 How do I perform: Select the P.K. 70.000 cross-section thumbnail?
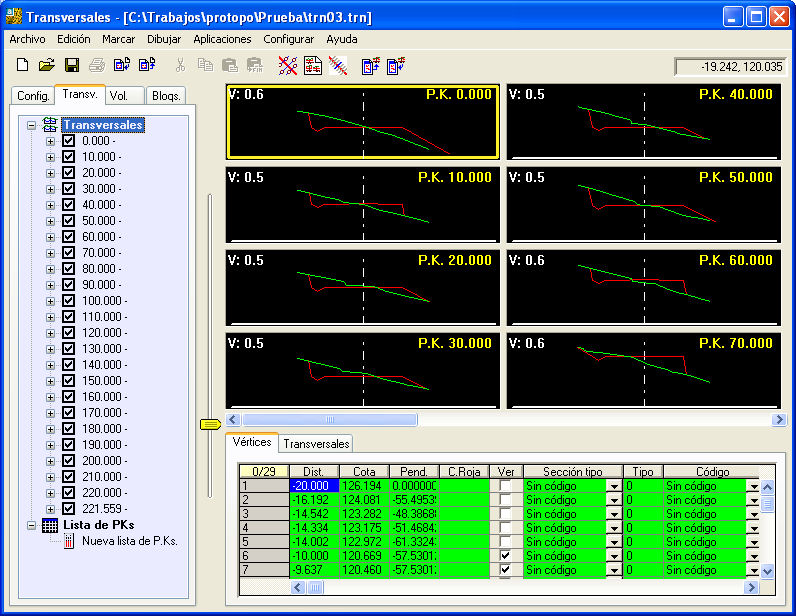(x=644, y=371)
